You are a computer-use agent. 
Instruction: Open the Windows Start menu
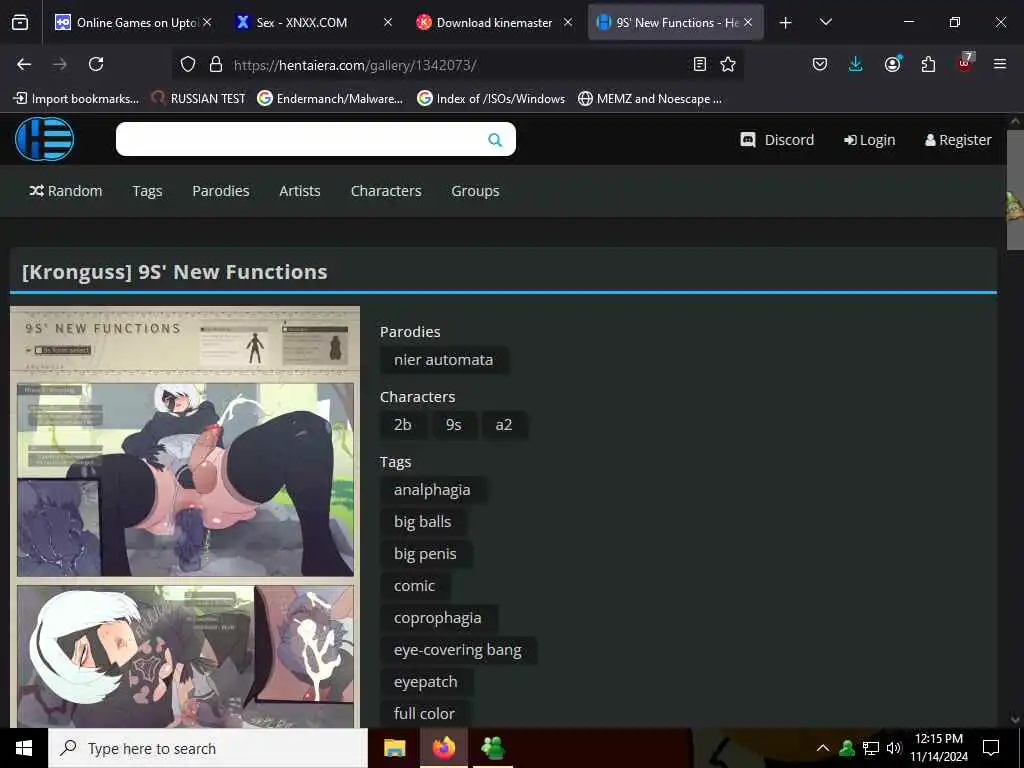(x=24, y=748)
